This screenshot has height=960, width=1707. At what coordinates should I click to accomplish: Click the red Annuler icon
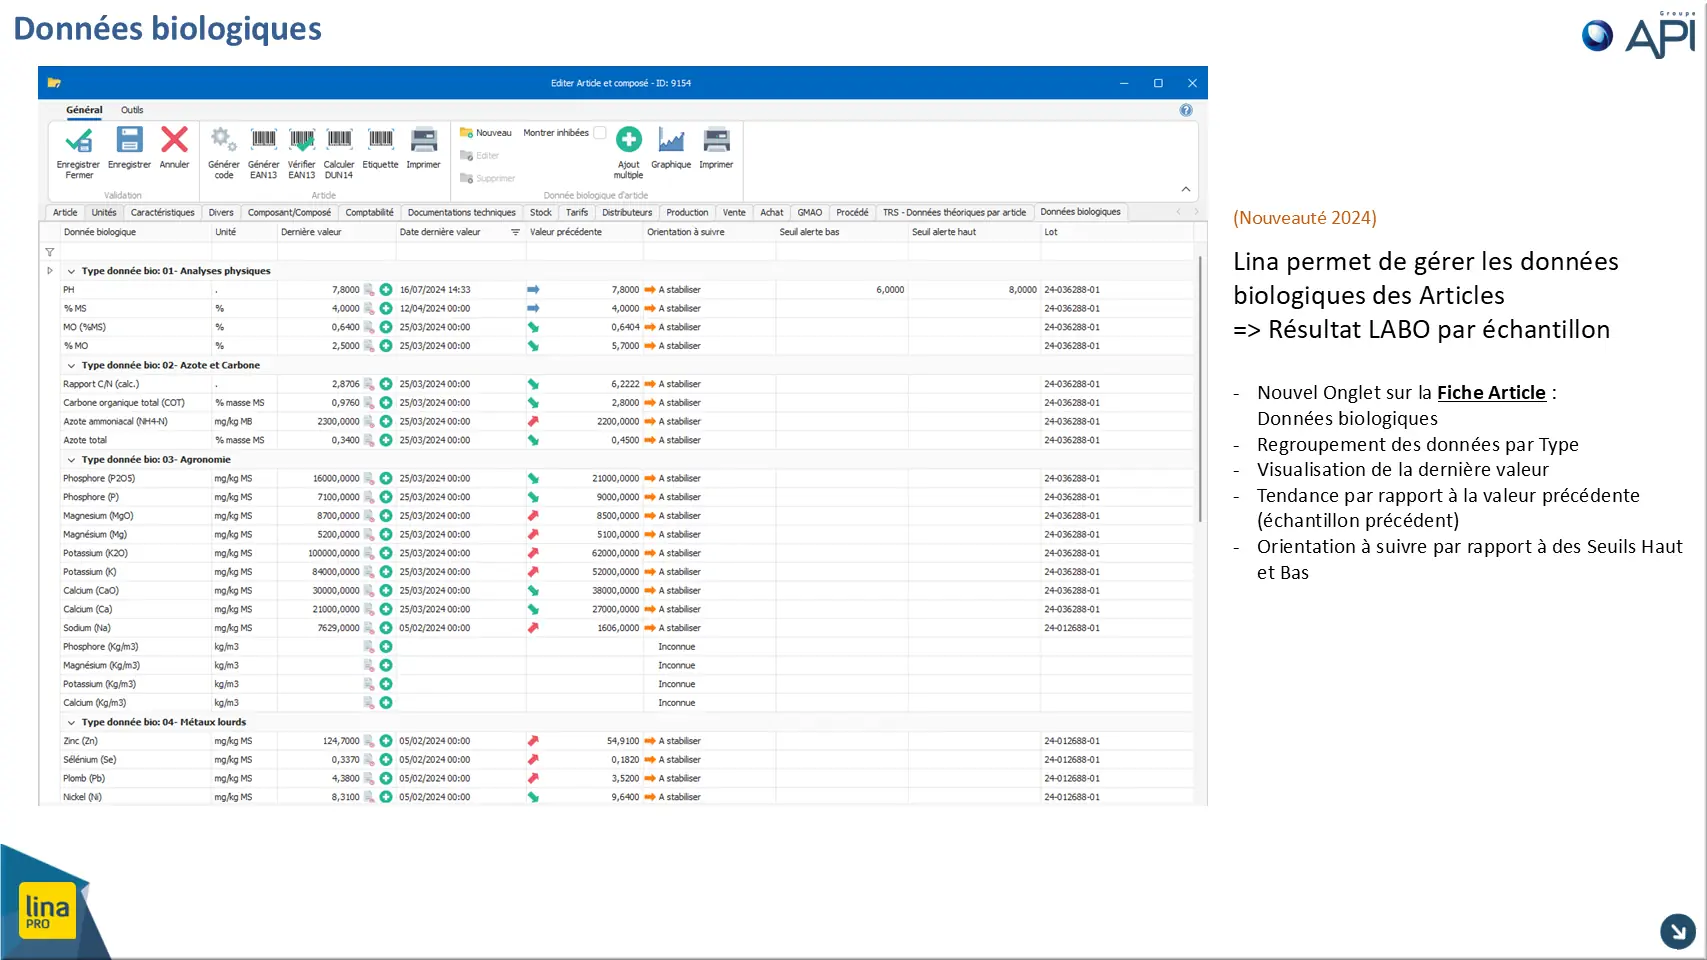(174, 140)
